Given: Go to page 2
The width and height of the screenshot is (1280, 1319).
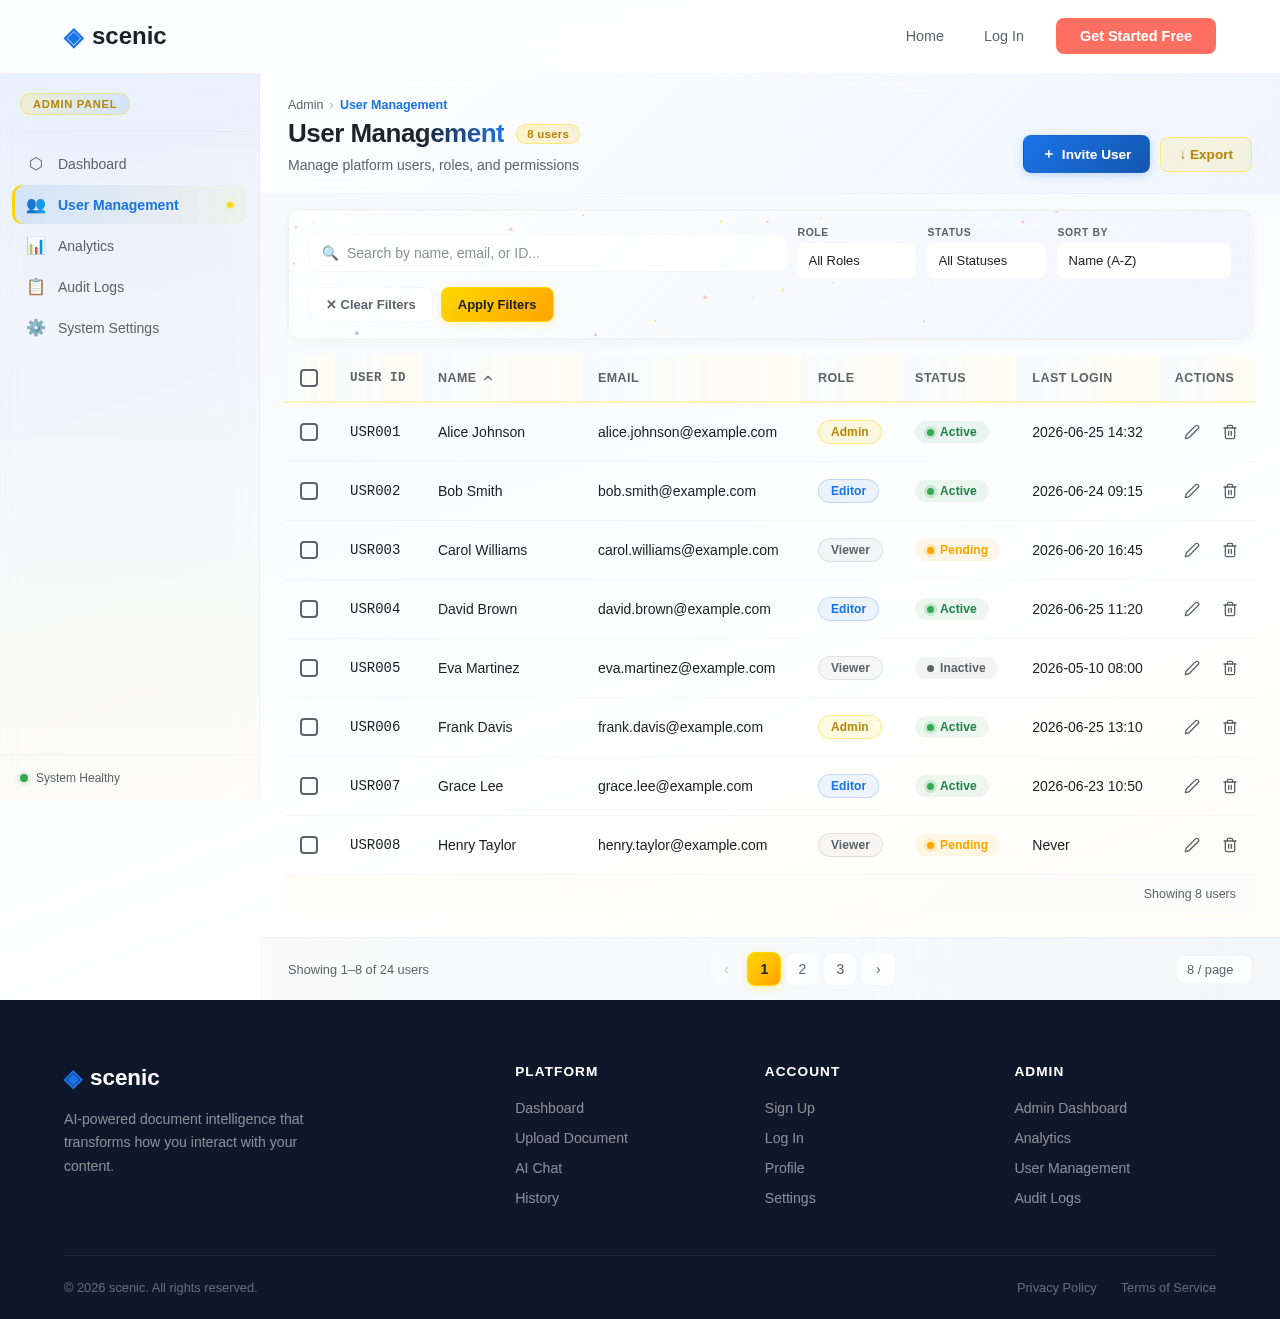Looking at the screenshot, I should (802, 969).
